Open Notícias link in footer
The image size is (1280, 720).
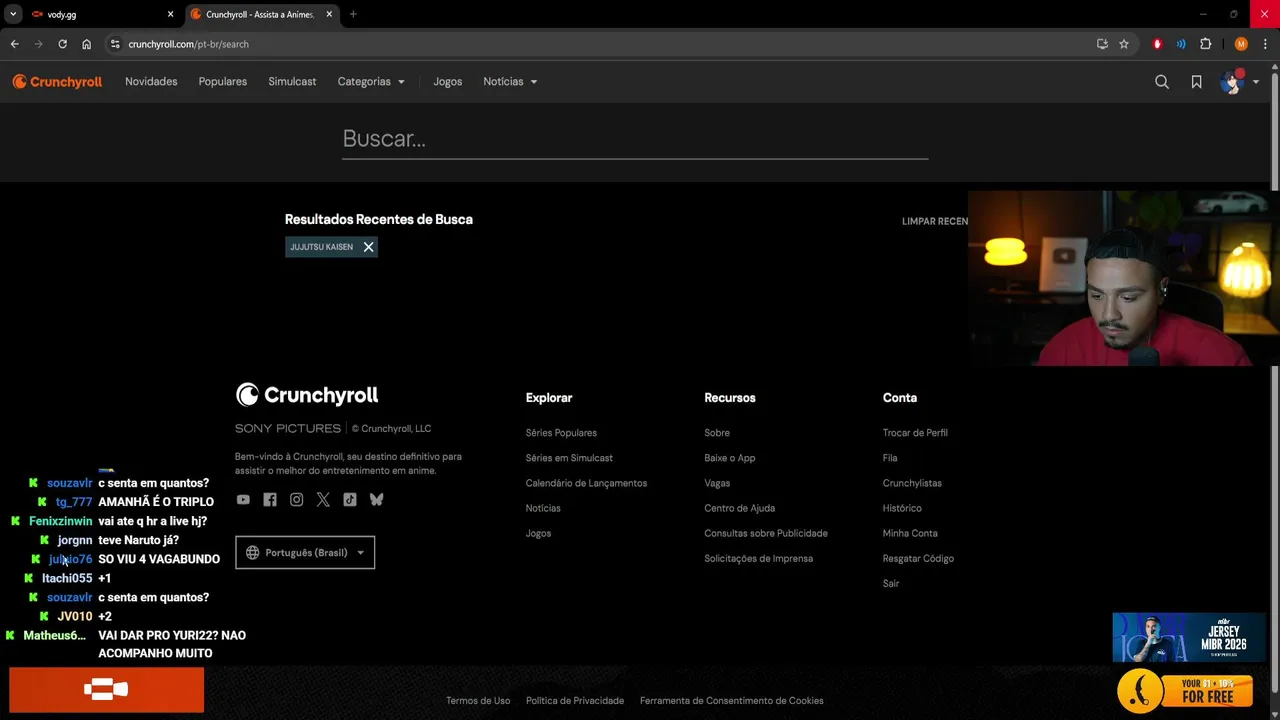[543, 508]
